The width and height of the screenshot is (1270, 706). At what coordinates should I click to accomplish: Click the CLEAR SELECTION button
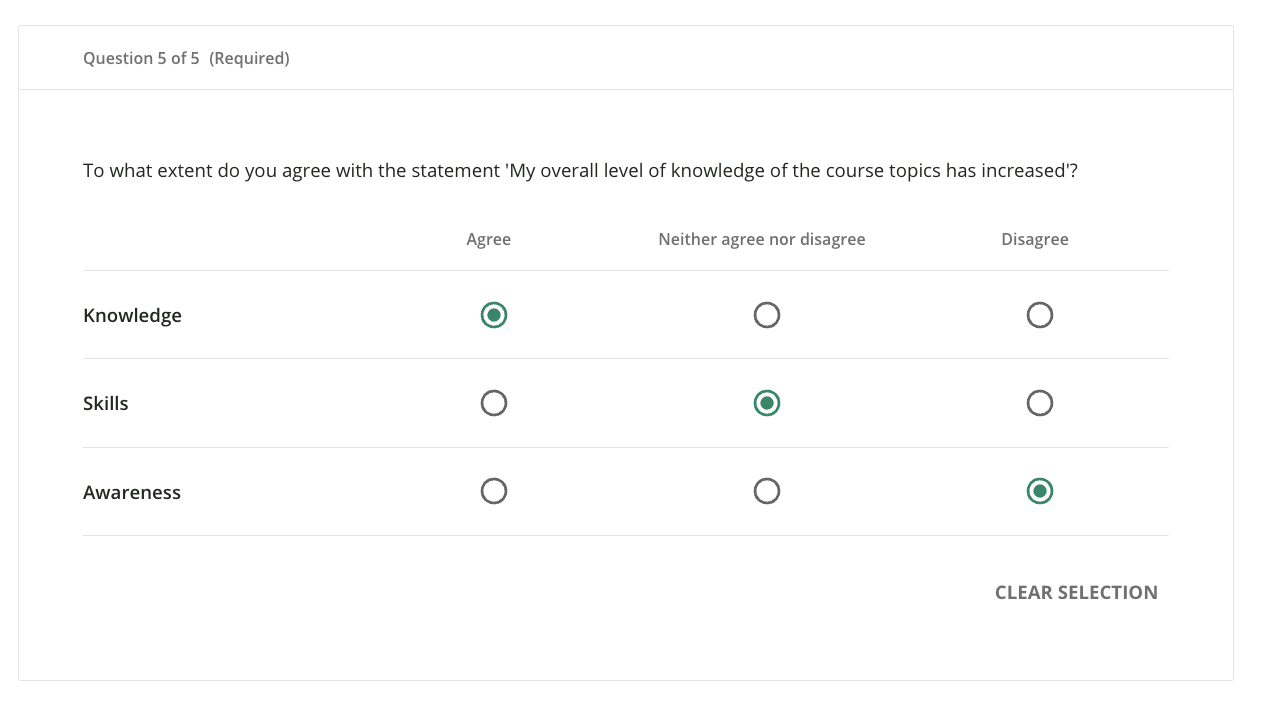pyautogui.click(x=1076, y=592)
